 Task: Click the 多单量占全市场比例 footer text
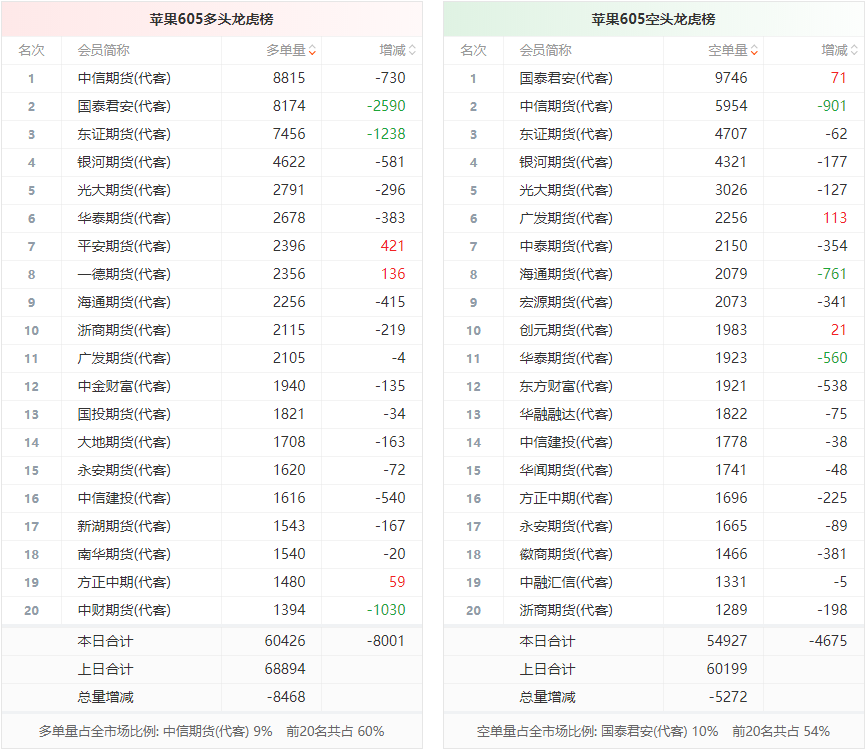(x=211, y=732)
